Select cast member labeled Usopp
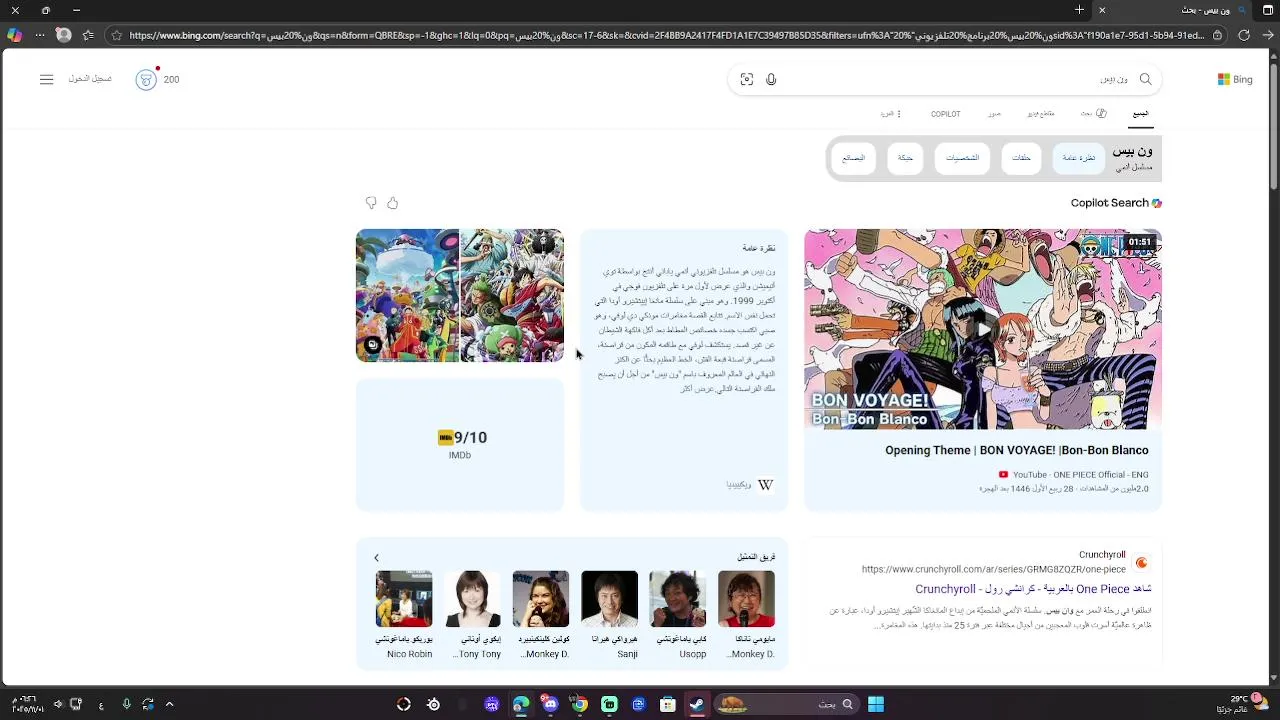The width and height of the screenshot is (1280, 720). coord(678,614)
